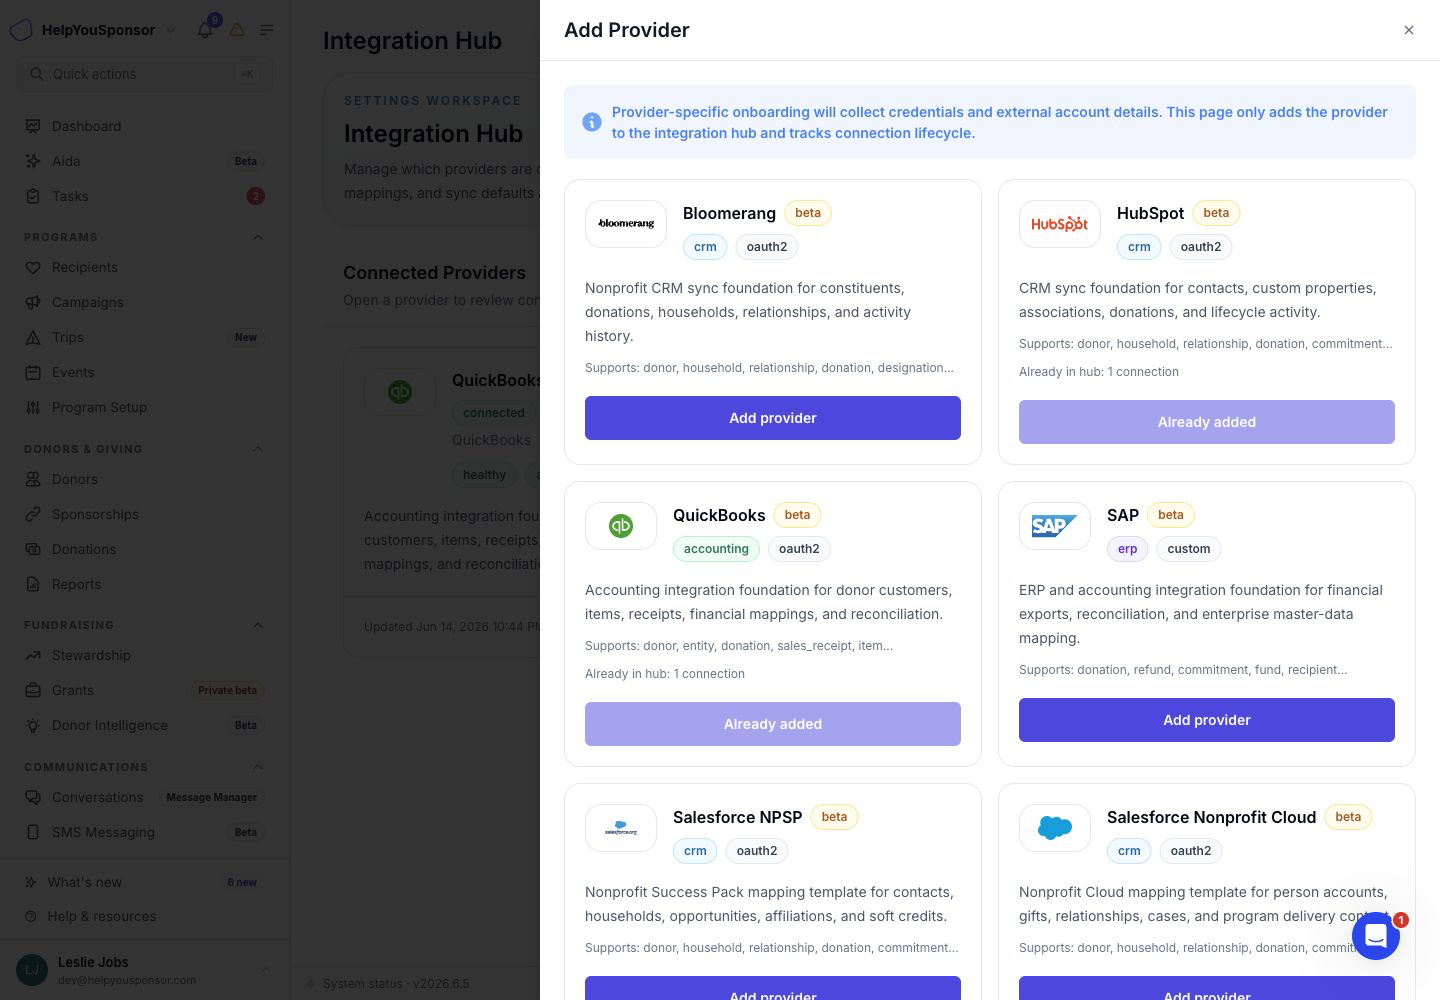Click the HubSpot logo thumbnail
Image resolution: width=1440 pixels, height=1000 pixels.
tap(1060, 224)
